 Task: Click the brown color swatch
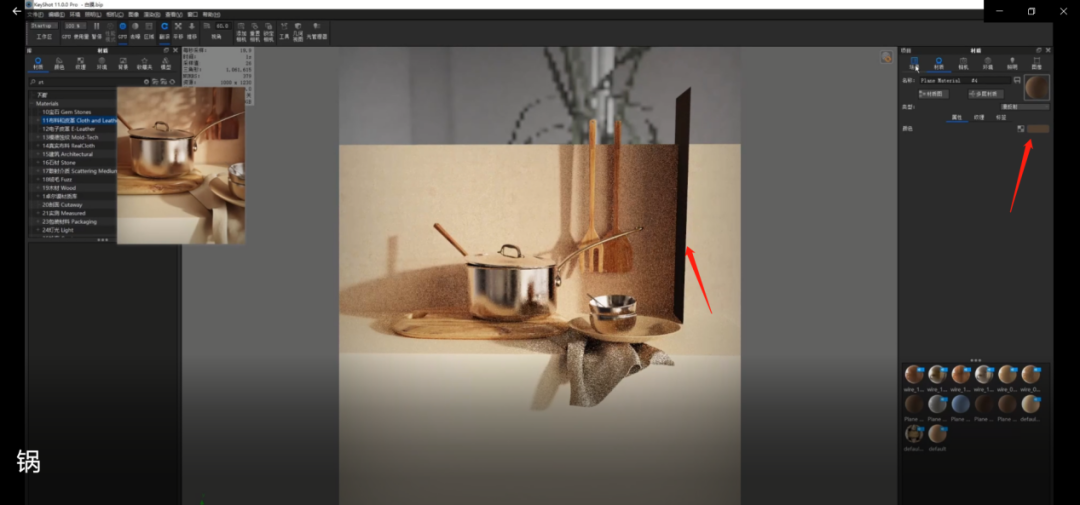[x=1038, y=129]
